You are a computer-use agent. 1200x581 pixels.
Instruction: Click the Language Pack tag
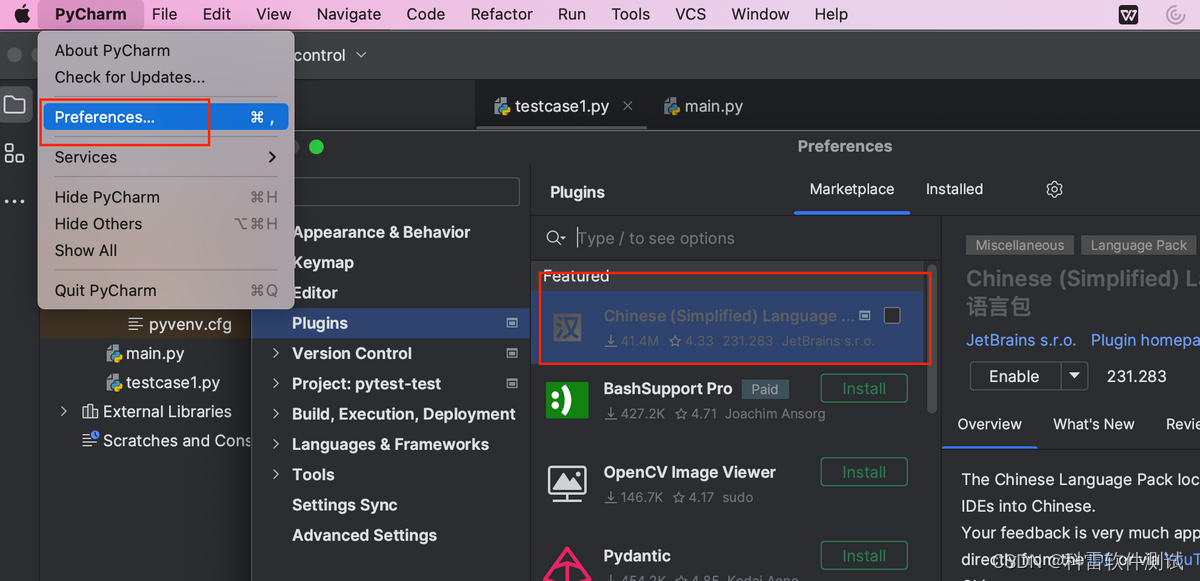pos(1138,245)
